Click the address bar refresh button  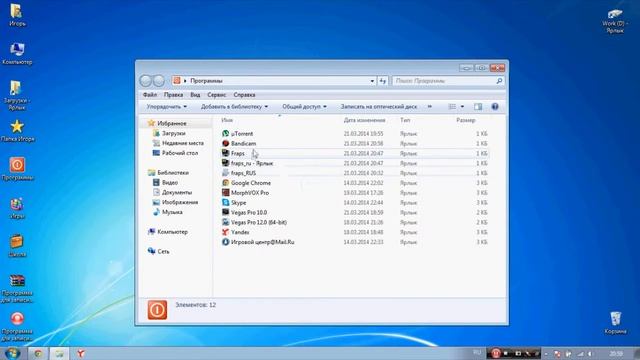point(382,81)
